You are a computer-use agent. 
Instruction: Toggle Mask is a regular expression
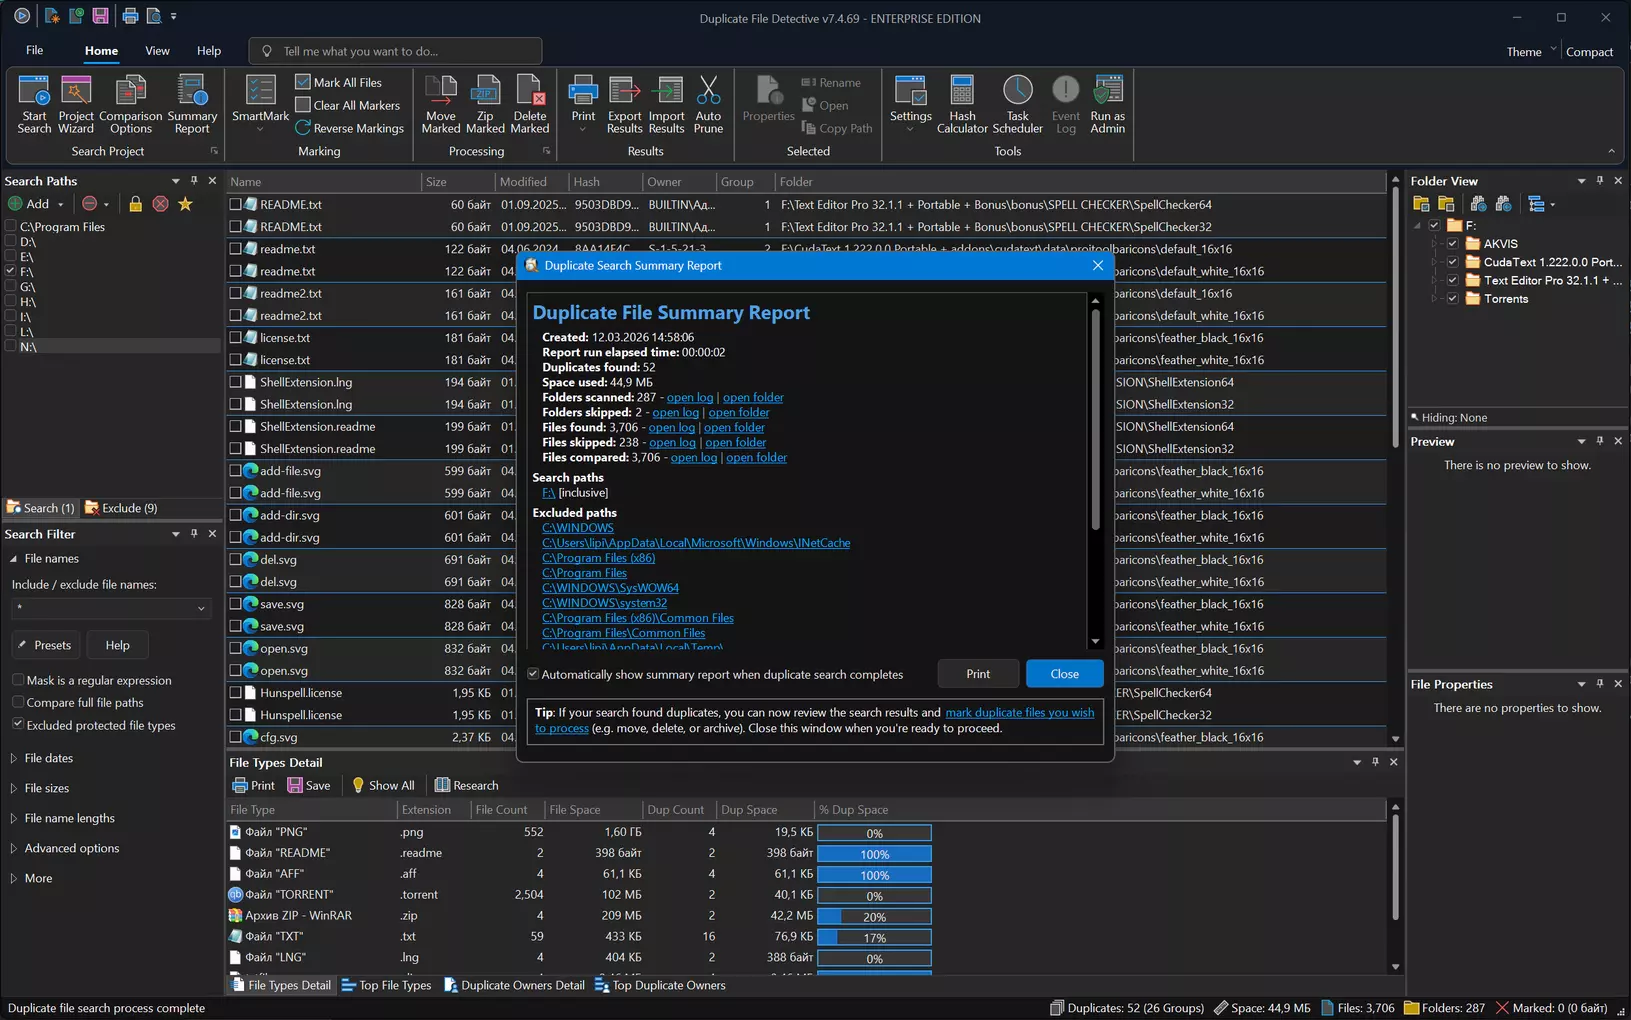click(x=18, y=680)
